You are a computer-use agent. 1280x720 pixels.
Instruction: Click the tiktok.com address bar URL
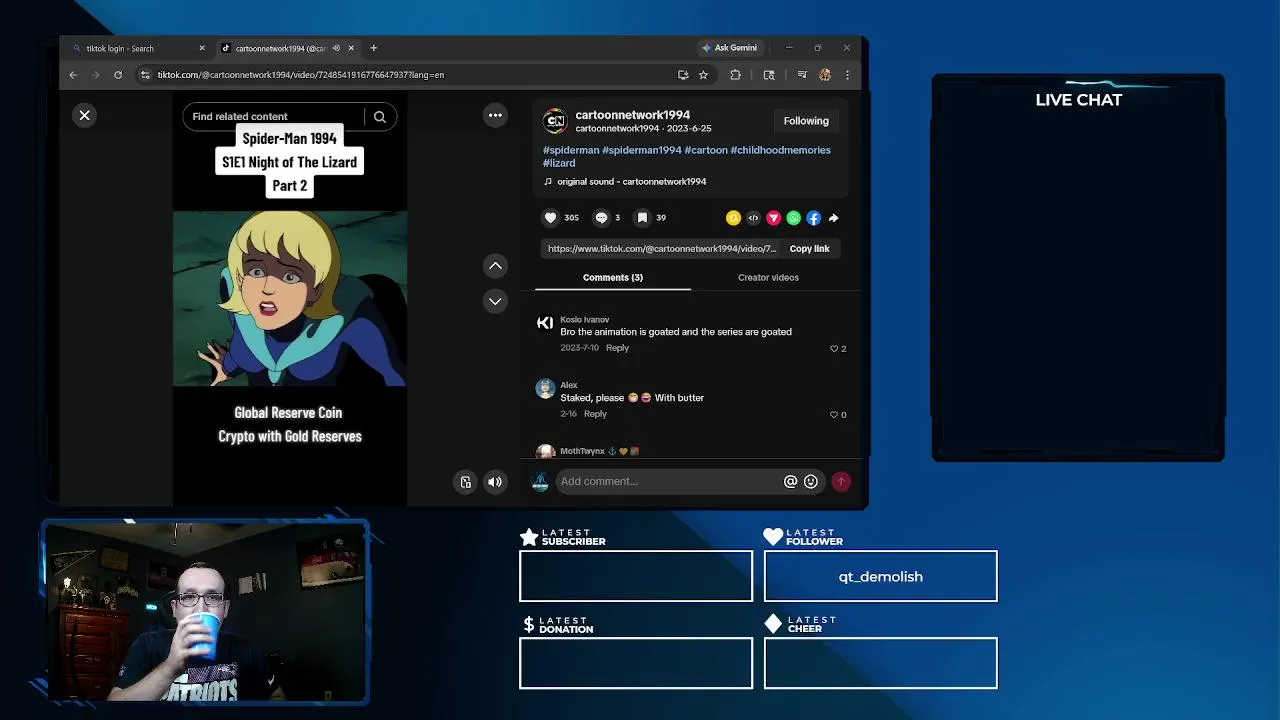tap(300, 75)
